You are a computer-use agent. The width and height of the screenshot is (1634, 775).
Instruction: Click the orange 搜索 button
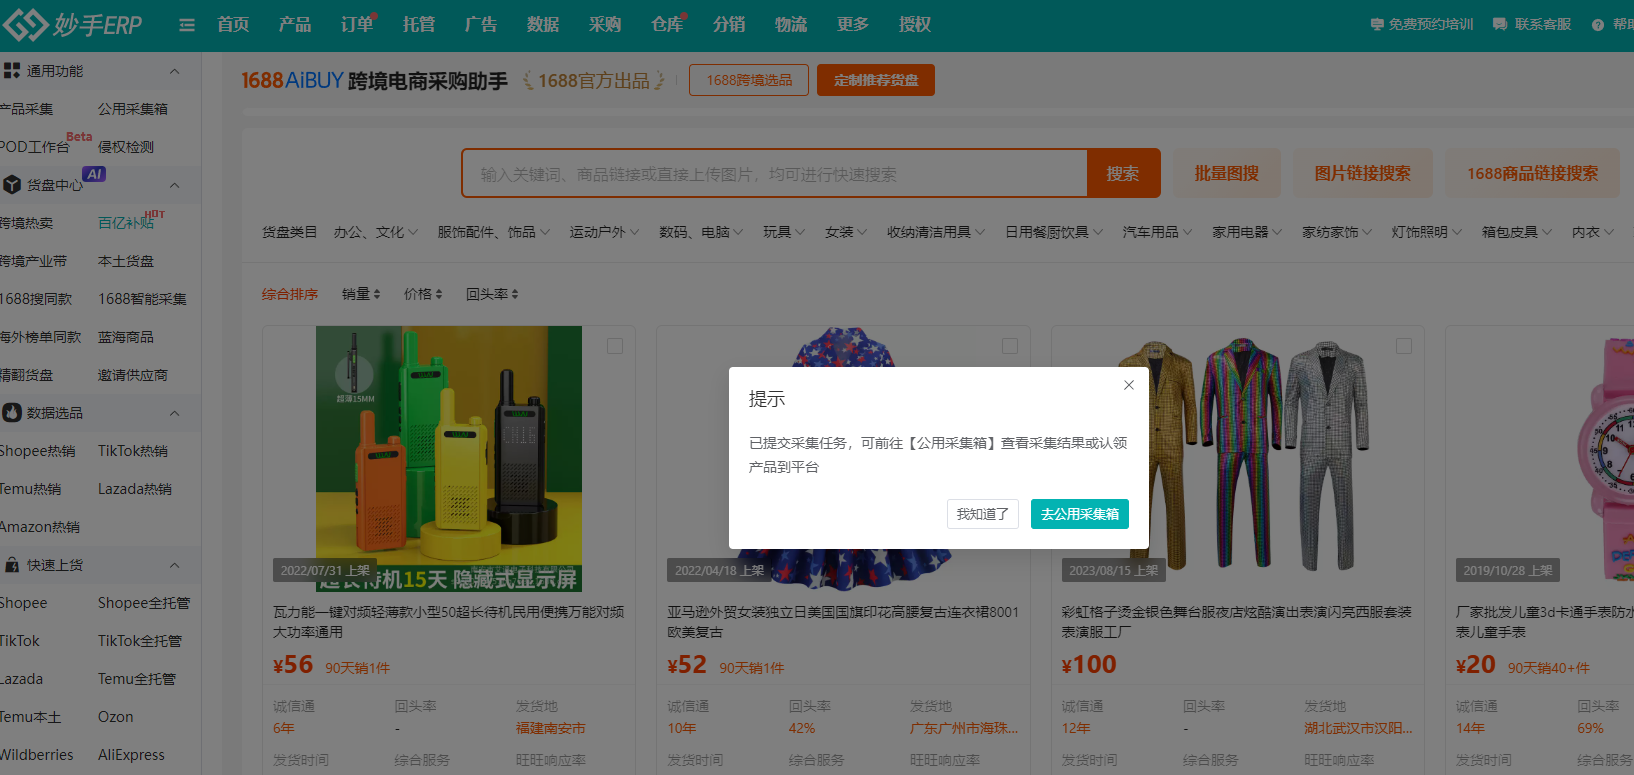point(1123,173)
